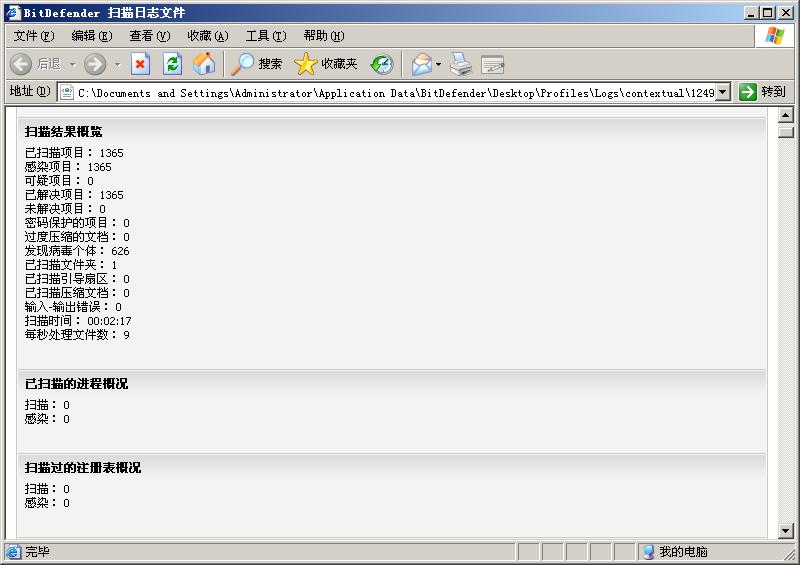
Task: Click the 已扫描的进程概况 heading
Action: (76, 384)
